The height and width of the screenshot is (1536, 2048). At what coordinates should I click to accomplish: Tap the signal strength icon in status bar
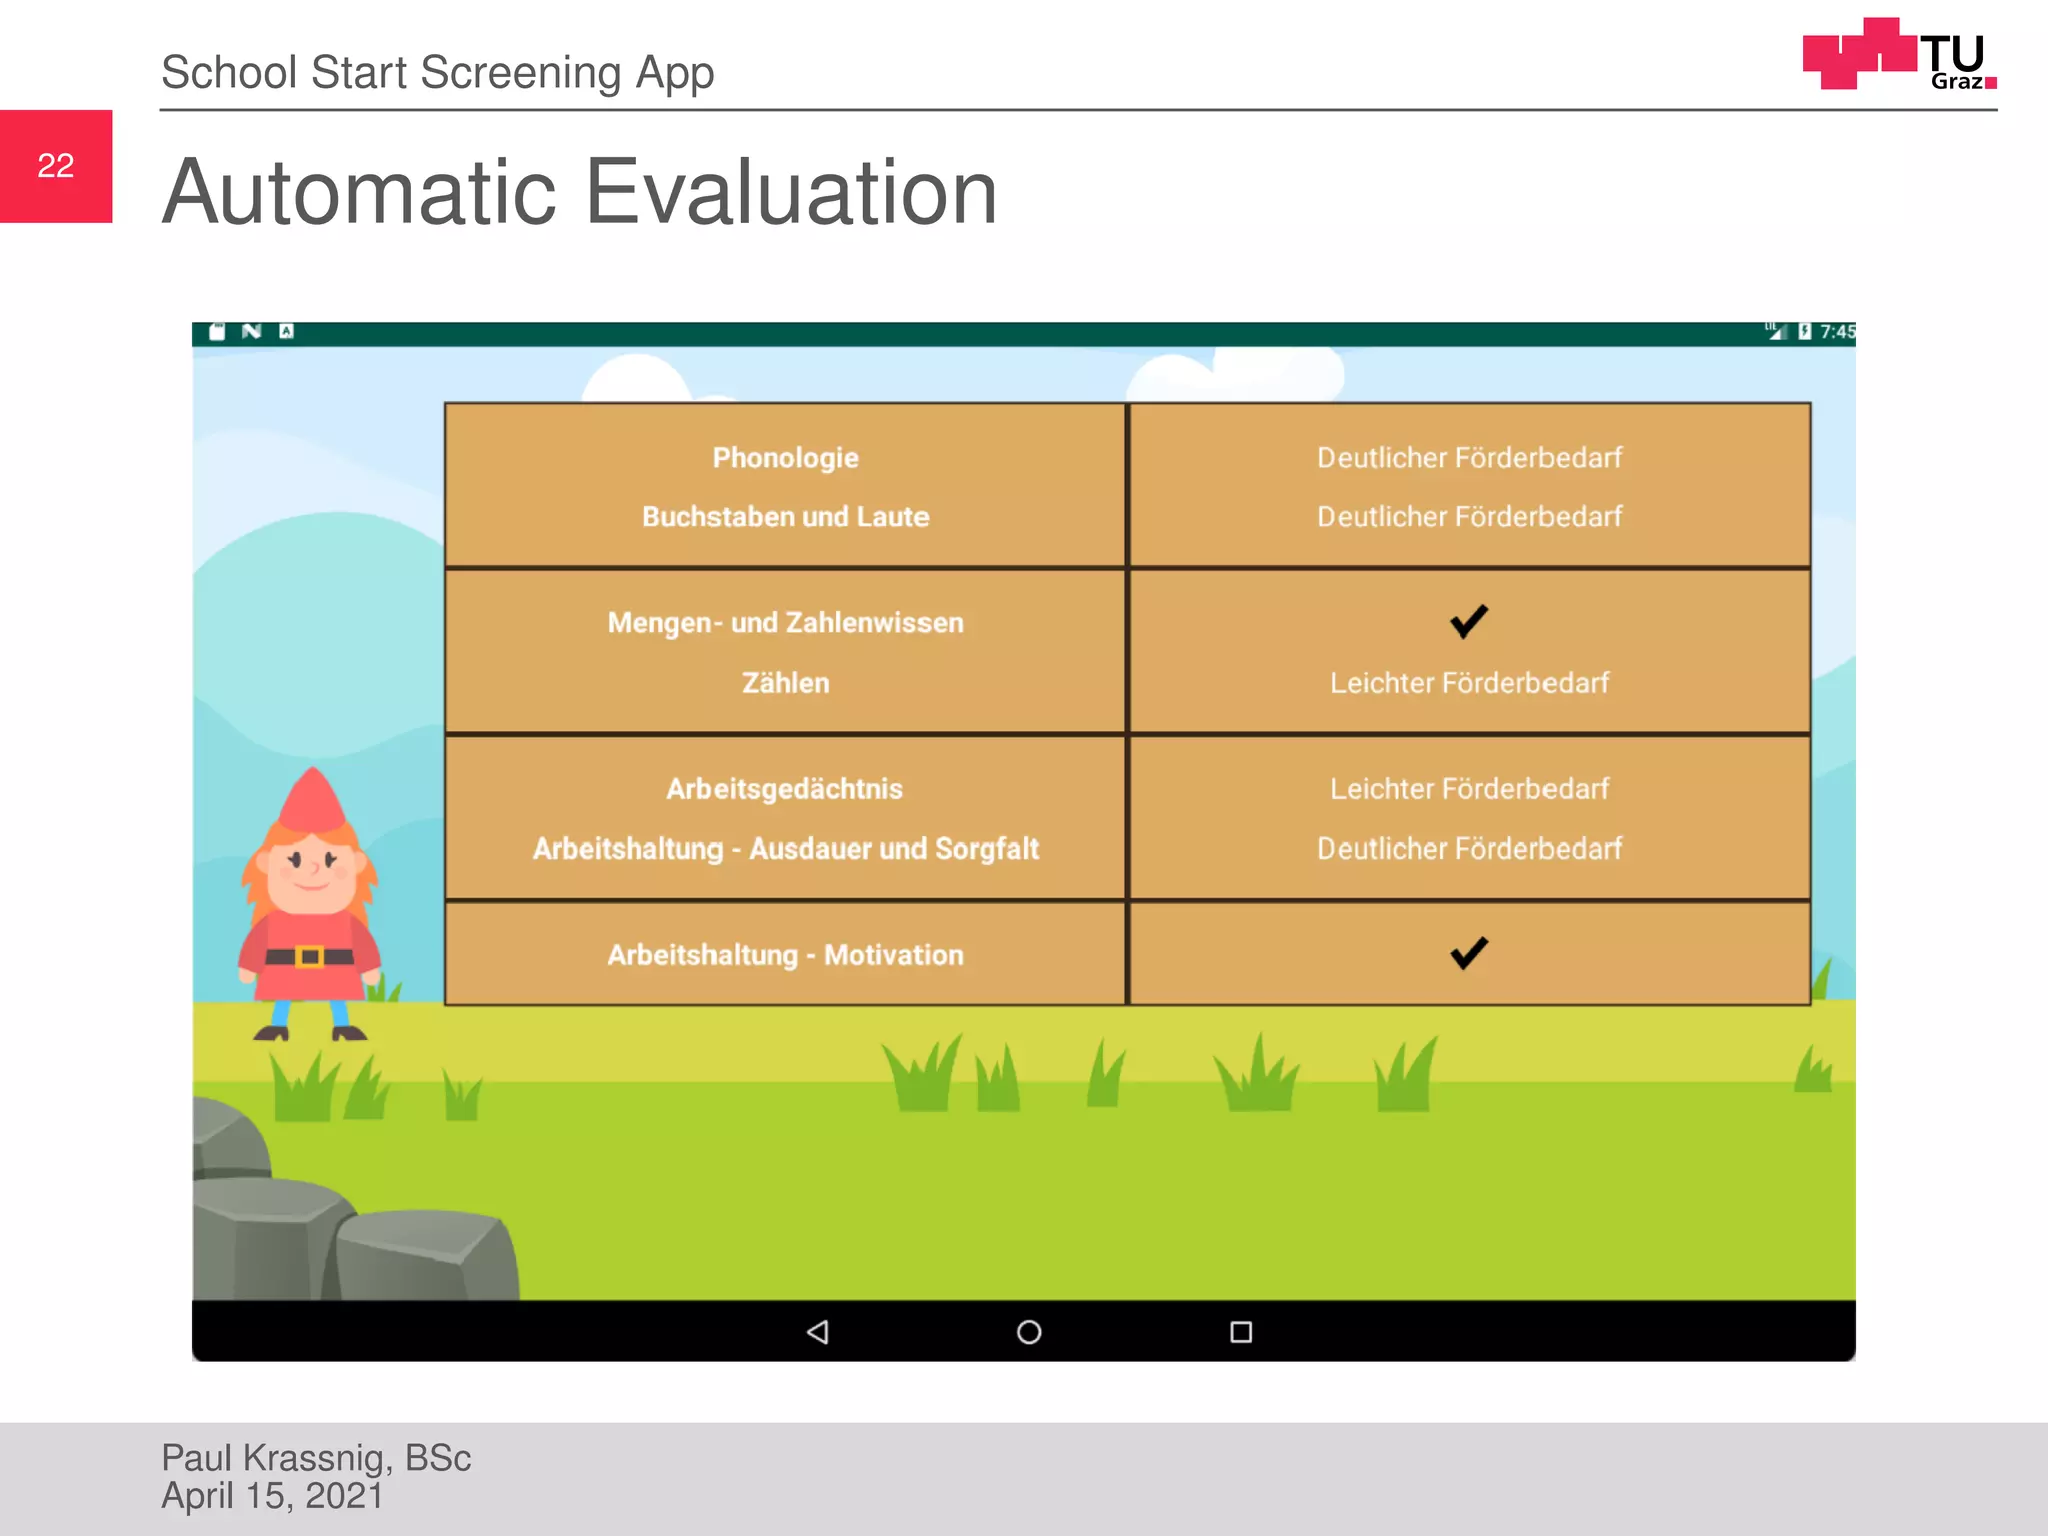point(1775,331)
